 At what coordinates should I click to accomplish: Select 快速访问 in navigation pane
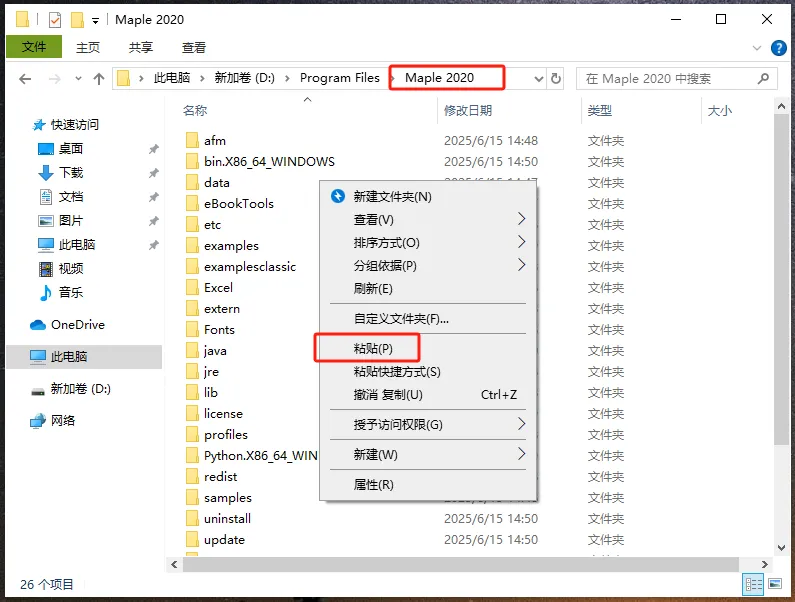pos(75,124)
